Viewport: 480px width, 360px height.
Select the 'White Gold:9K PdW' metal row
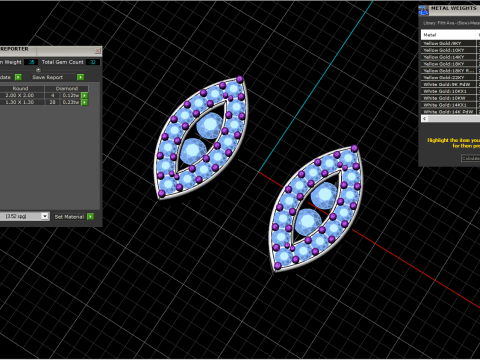[x=449, y=84]
